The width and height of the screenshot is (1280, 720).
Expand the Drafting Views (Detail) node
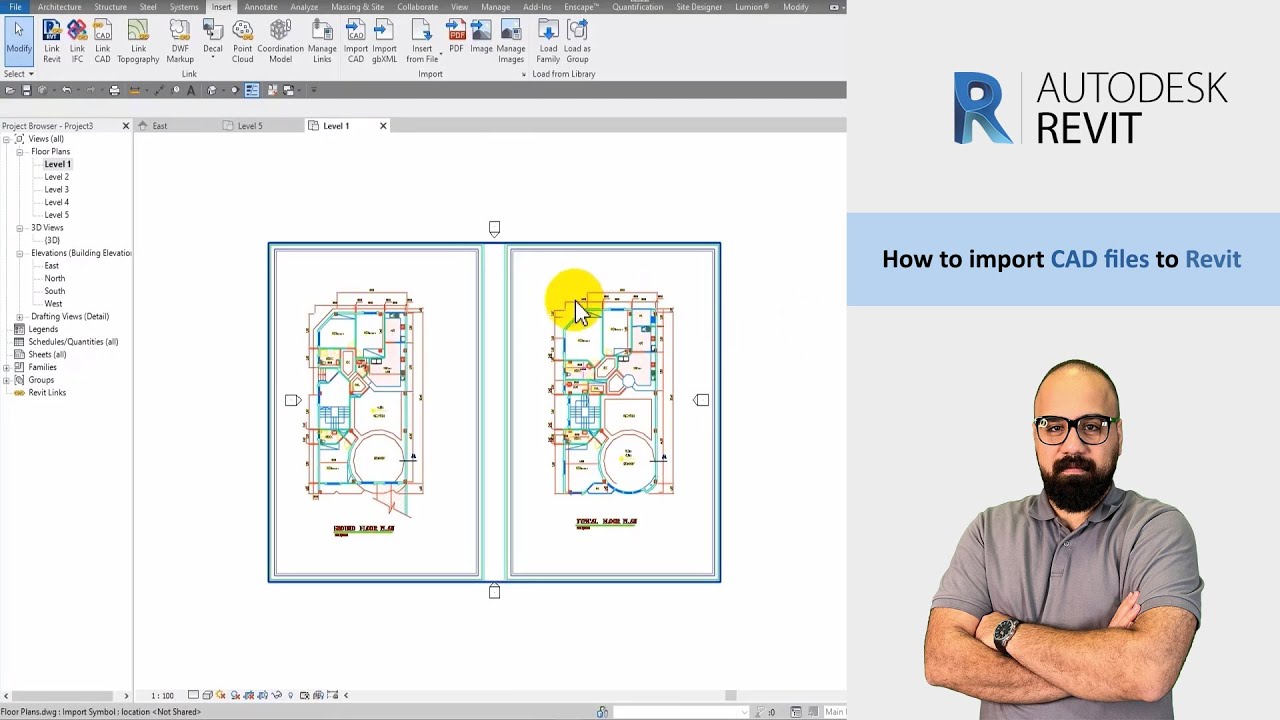(x=20, y=317)
